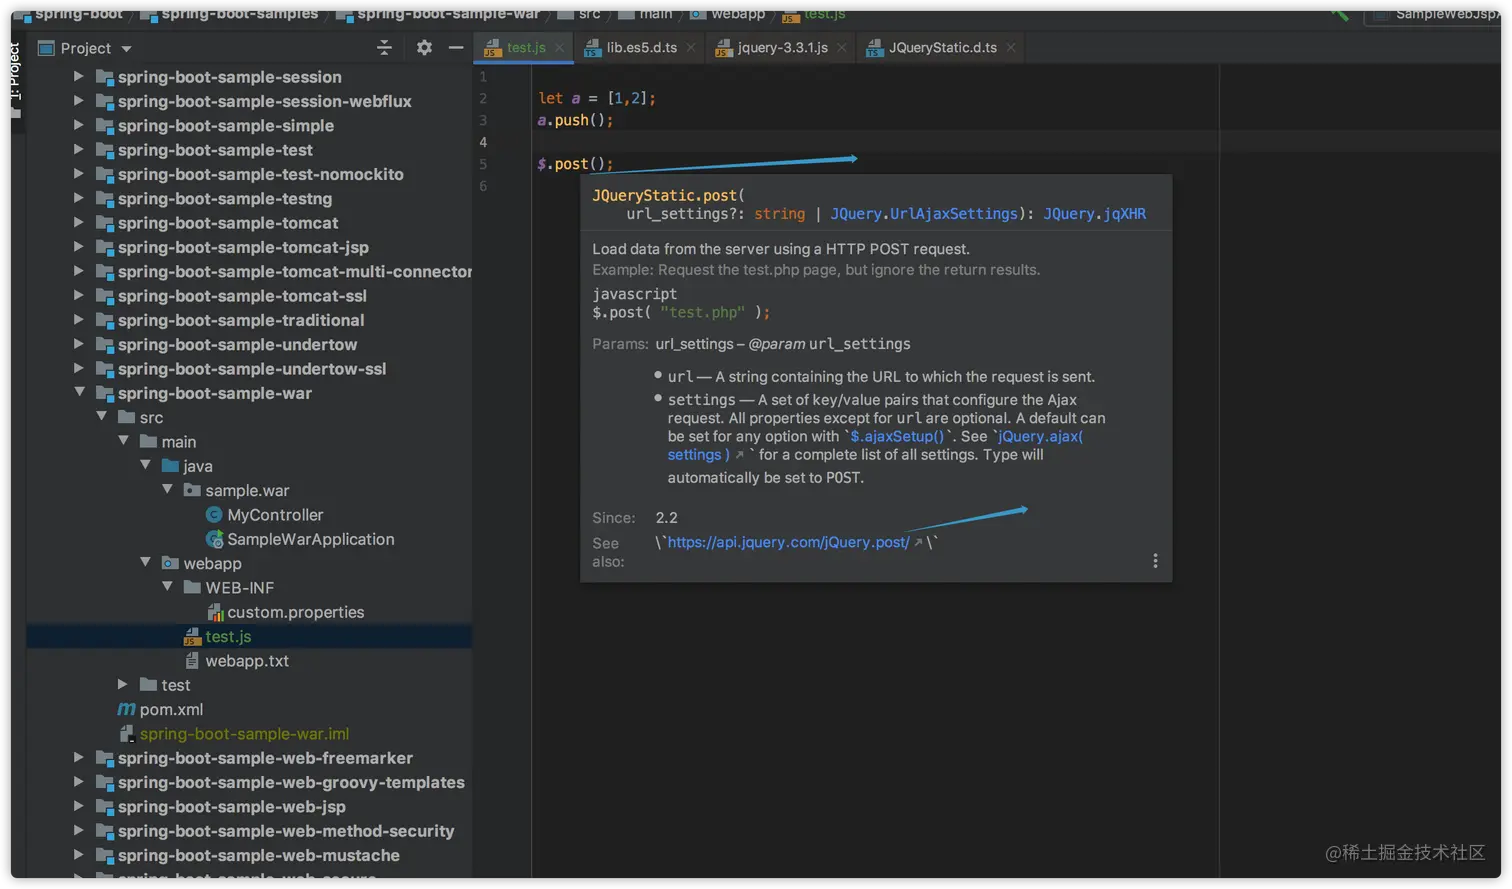The height and width of the screenshot is (889, 1512).
Task: Click the .iml file icon
Action: [x=127, y=734]
